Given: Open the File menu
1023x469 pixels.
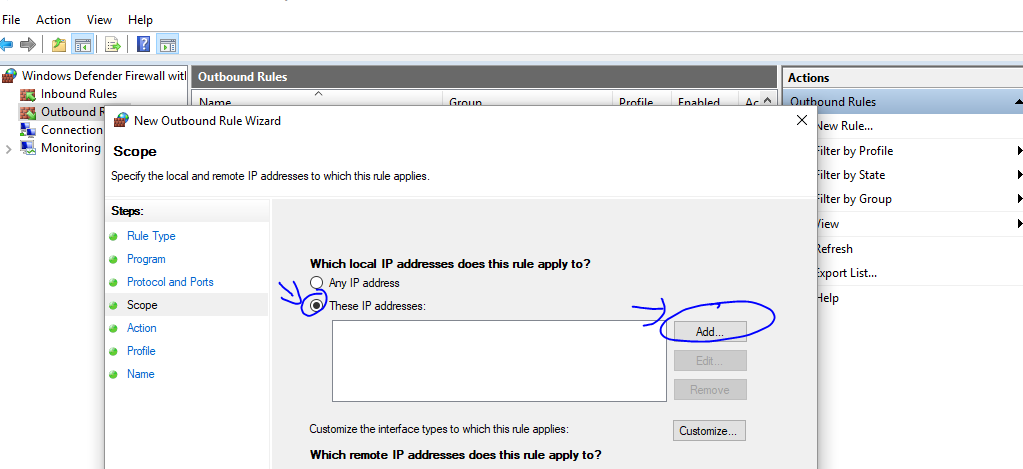Looking at the screenshot, I should (12, 20).
